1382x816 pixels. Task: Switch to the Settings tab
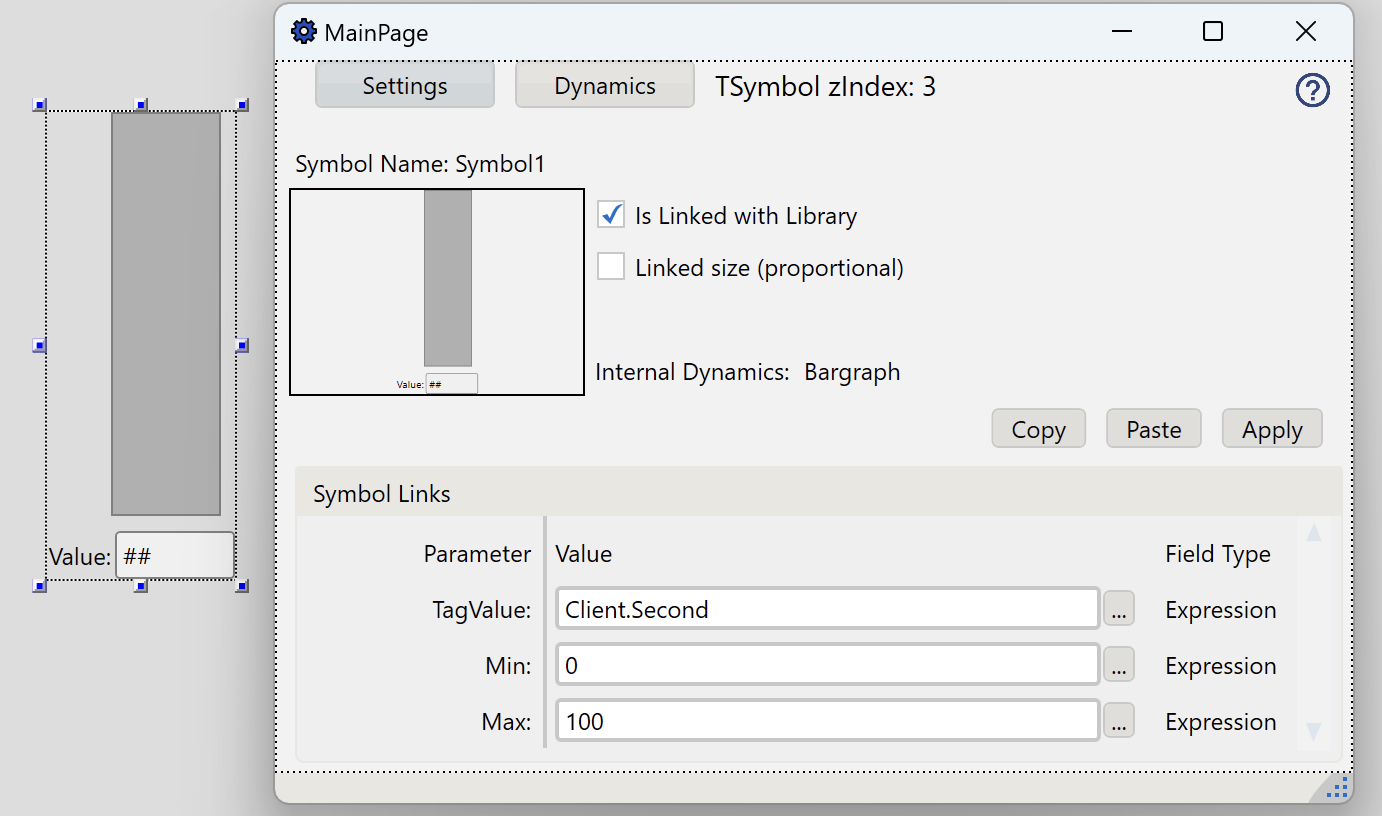[405, 86]
